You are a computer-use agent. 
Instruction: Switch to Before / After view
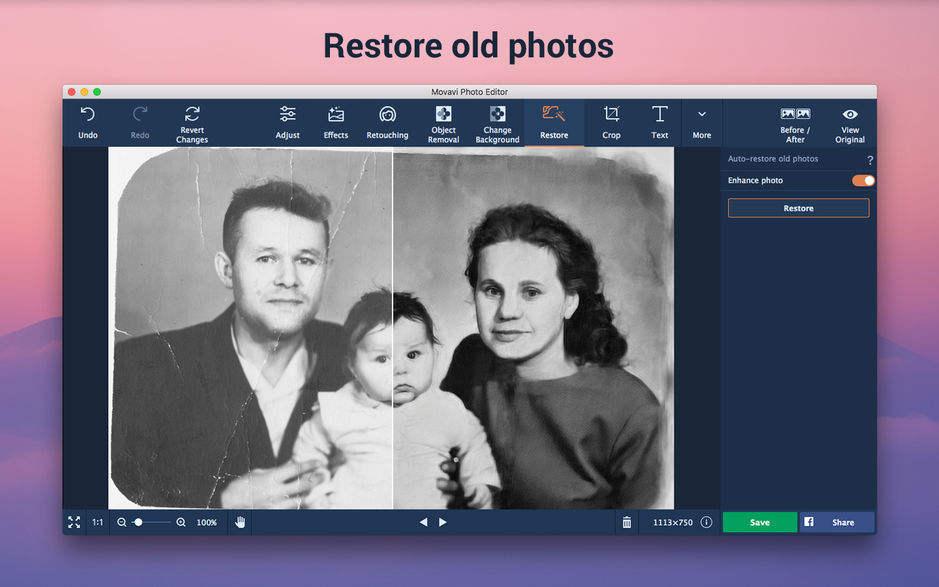pyautogui.click(x=794, y=122)
